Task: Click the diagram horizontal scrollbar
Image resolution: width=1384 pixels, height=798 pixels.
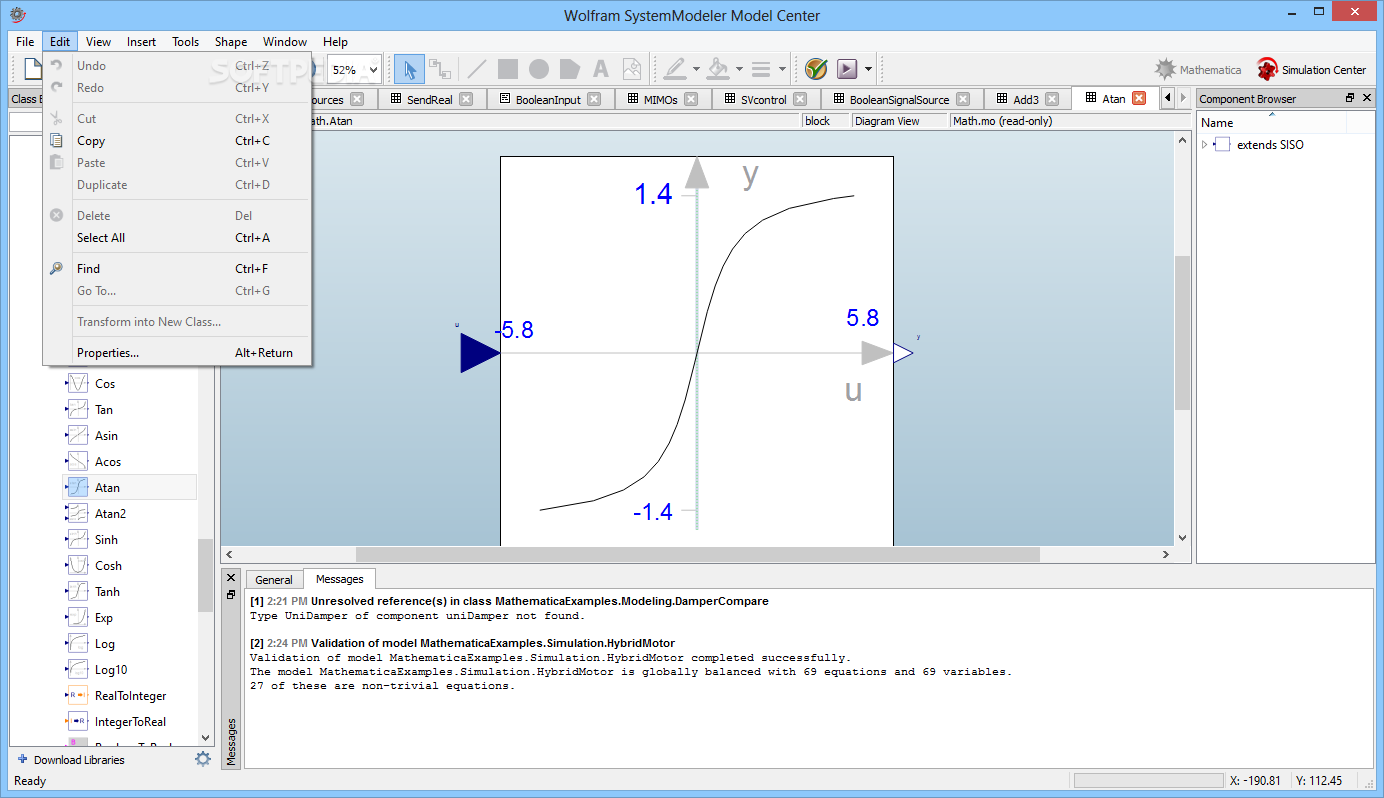Action: (698, 554)
